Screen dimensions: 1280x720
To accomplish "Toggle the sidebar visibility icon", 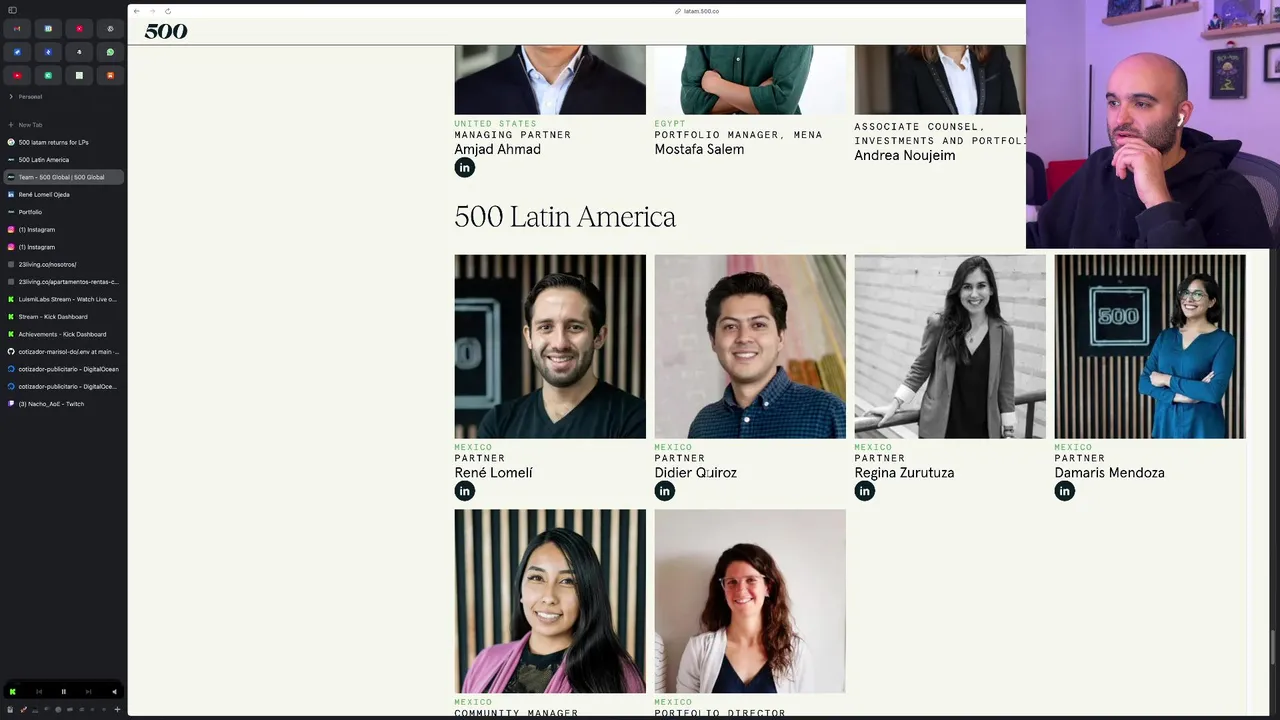I will point(12,11).
